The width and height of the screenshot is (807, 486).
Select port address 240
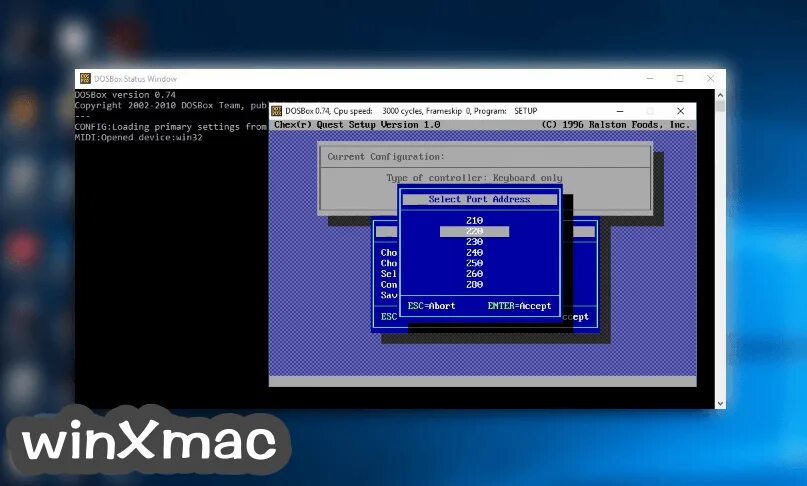(x=474, y=253)
